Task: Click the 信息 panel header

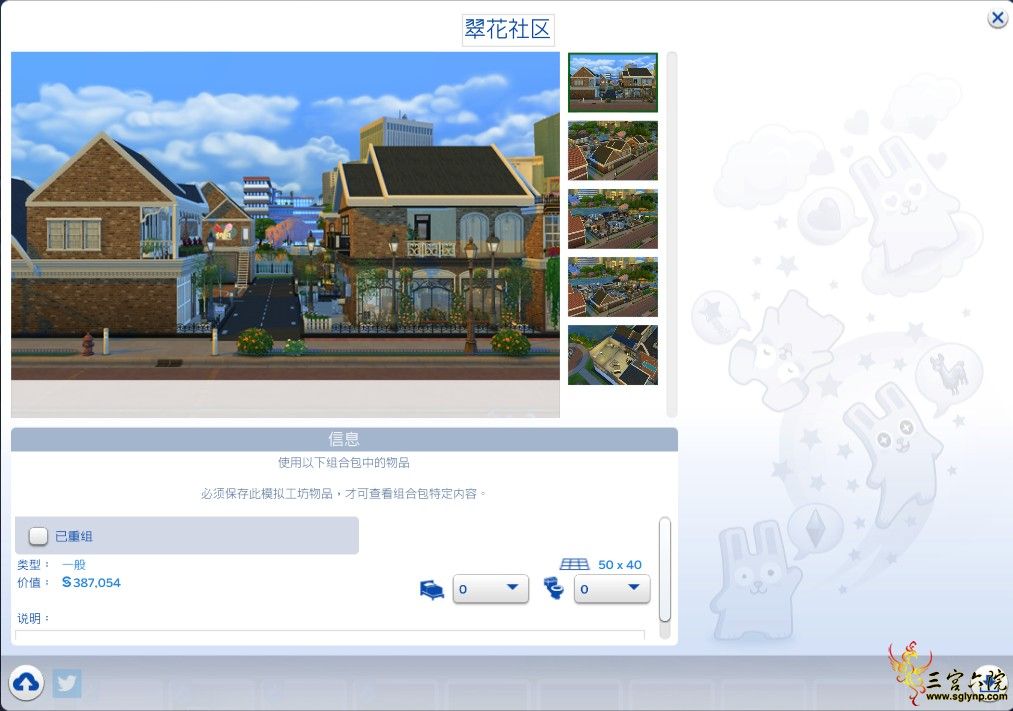Action: click(344, 439)
